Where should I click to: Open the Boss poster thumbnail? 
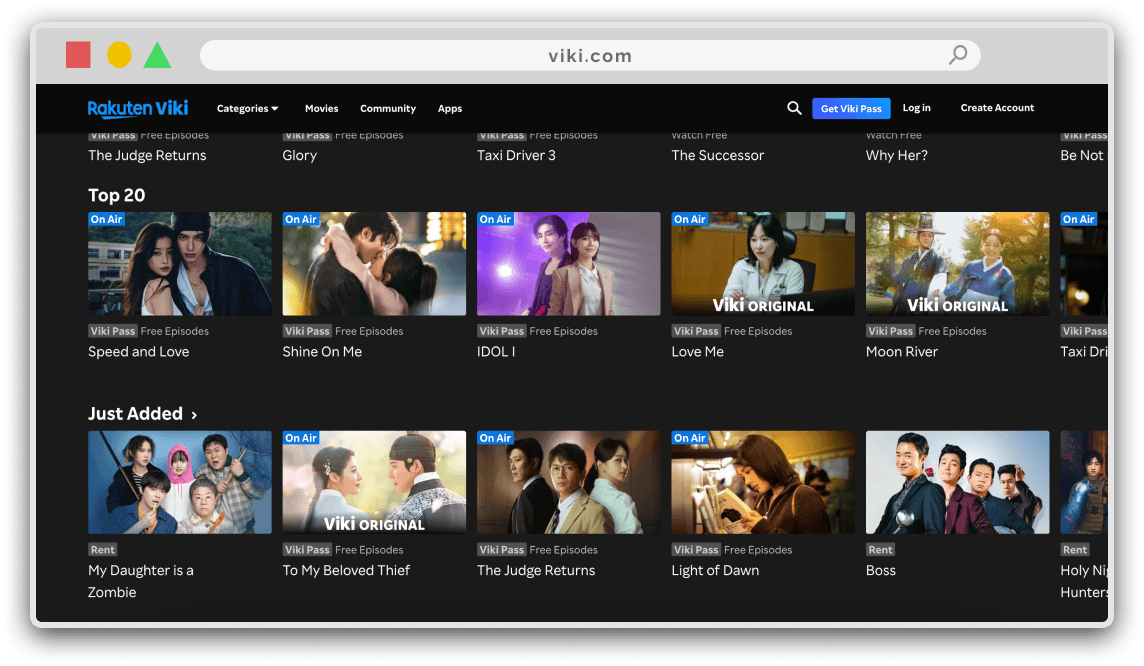(957, 482)
